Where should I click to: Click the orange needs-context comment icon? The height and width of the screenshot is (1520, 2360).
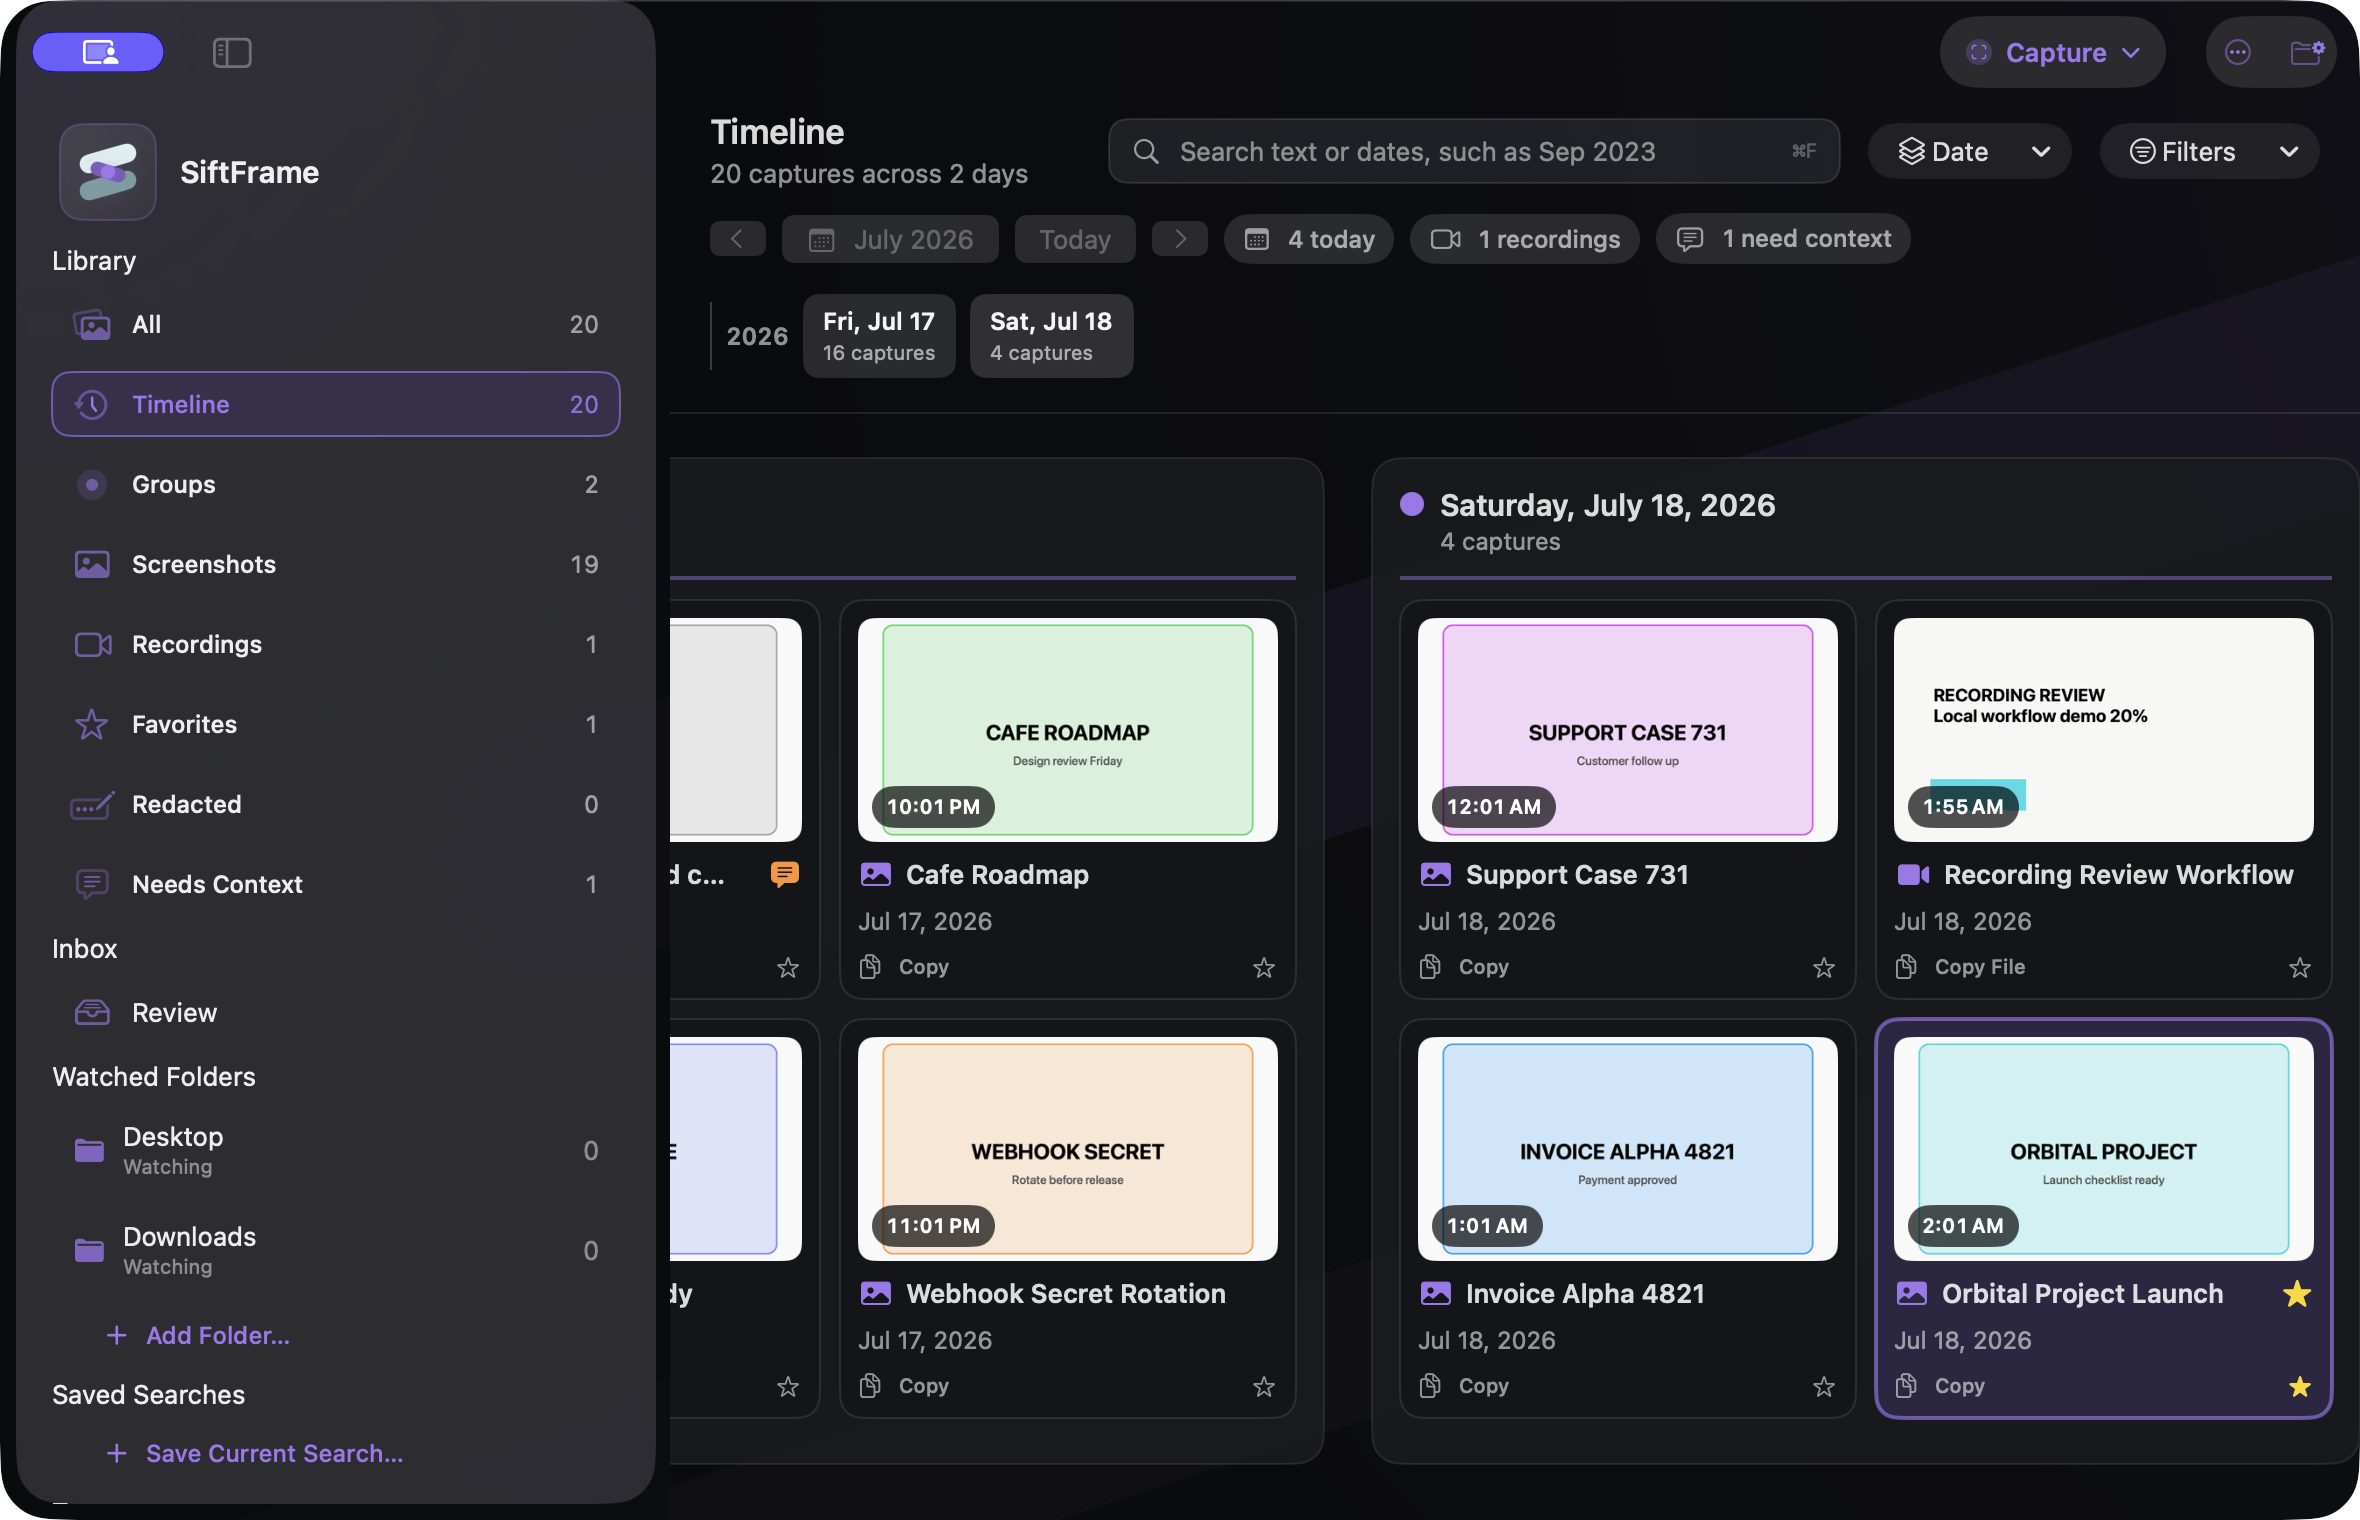[785, 874]
